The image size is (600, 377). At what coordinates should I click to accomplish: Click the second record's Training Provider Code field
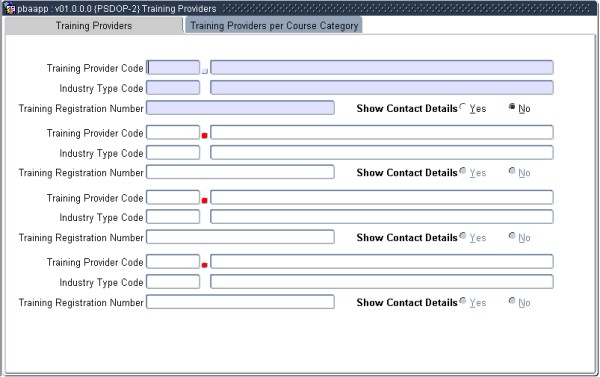(x=173, y=132)
